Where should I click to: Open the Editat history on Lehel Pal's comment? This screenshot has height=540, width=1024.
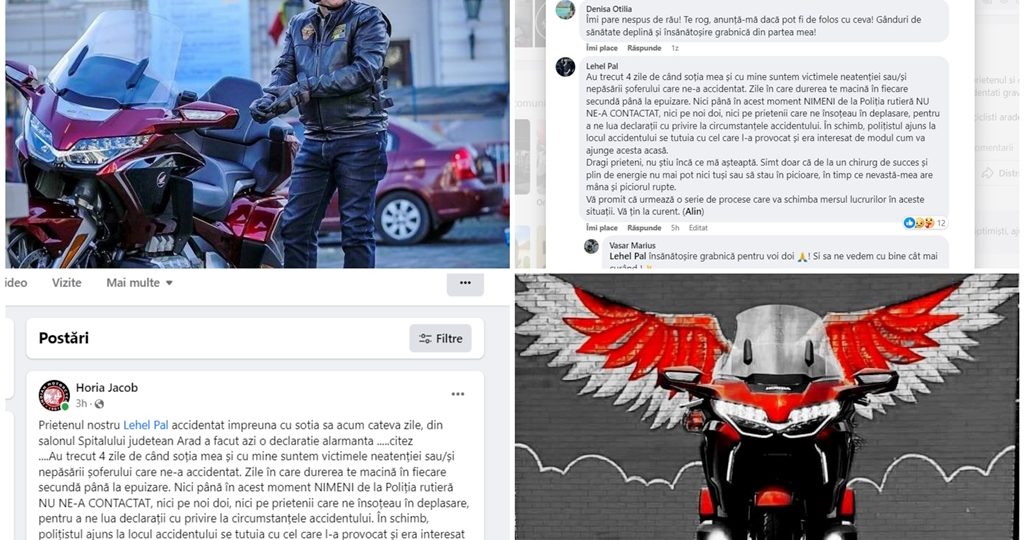click(x=698, y=228)
